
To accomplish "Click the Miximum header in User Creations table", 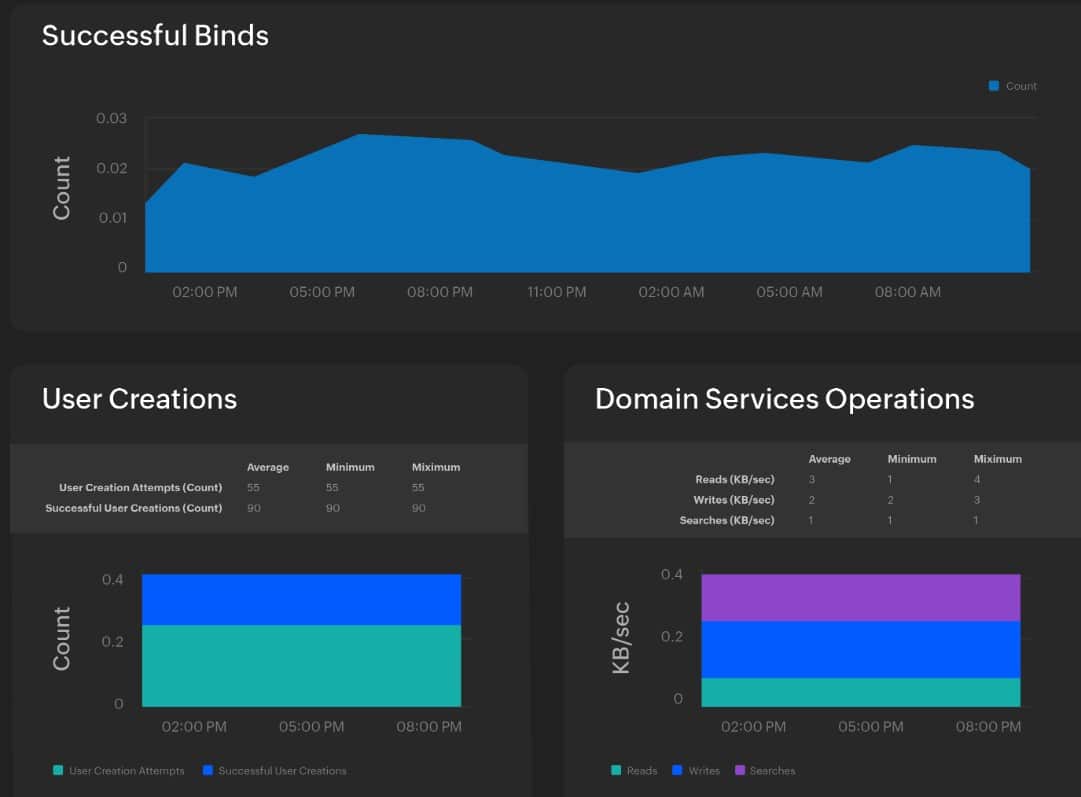I will [436, 467].
